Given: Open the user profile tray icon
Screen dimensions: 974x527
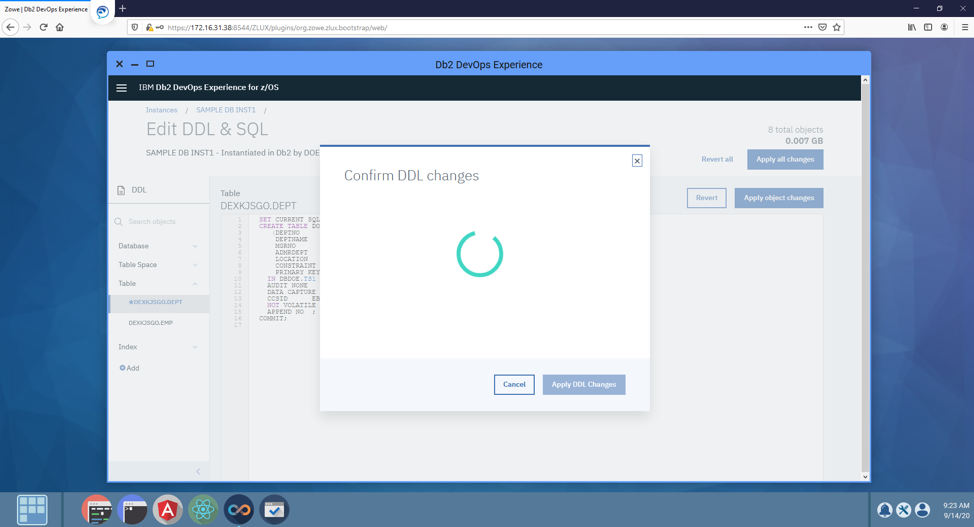Looking at the screenshot, I should [x=922, y=510].
